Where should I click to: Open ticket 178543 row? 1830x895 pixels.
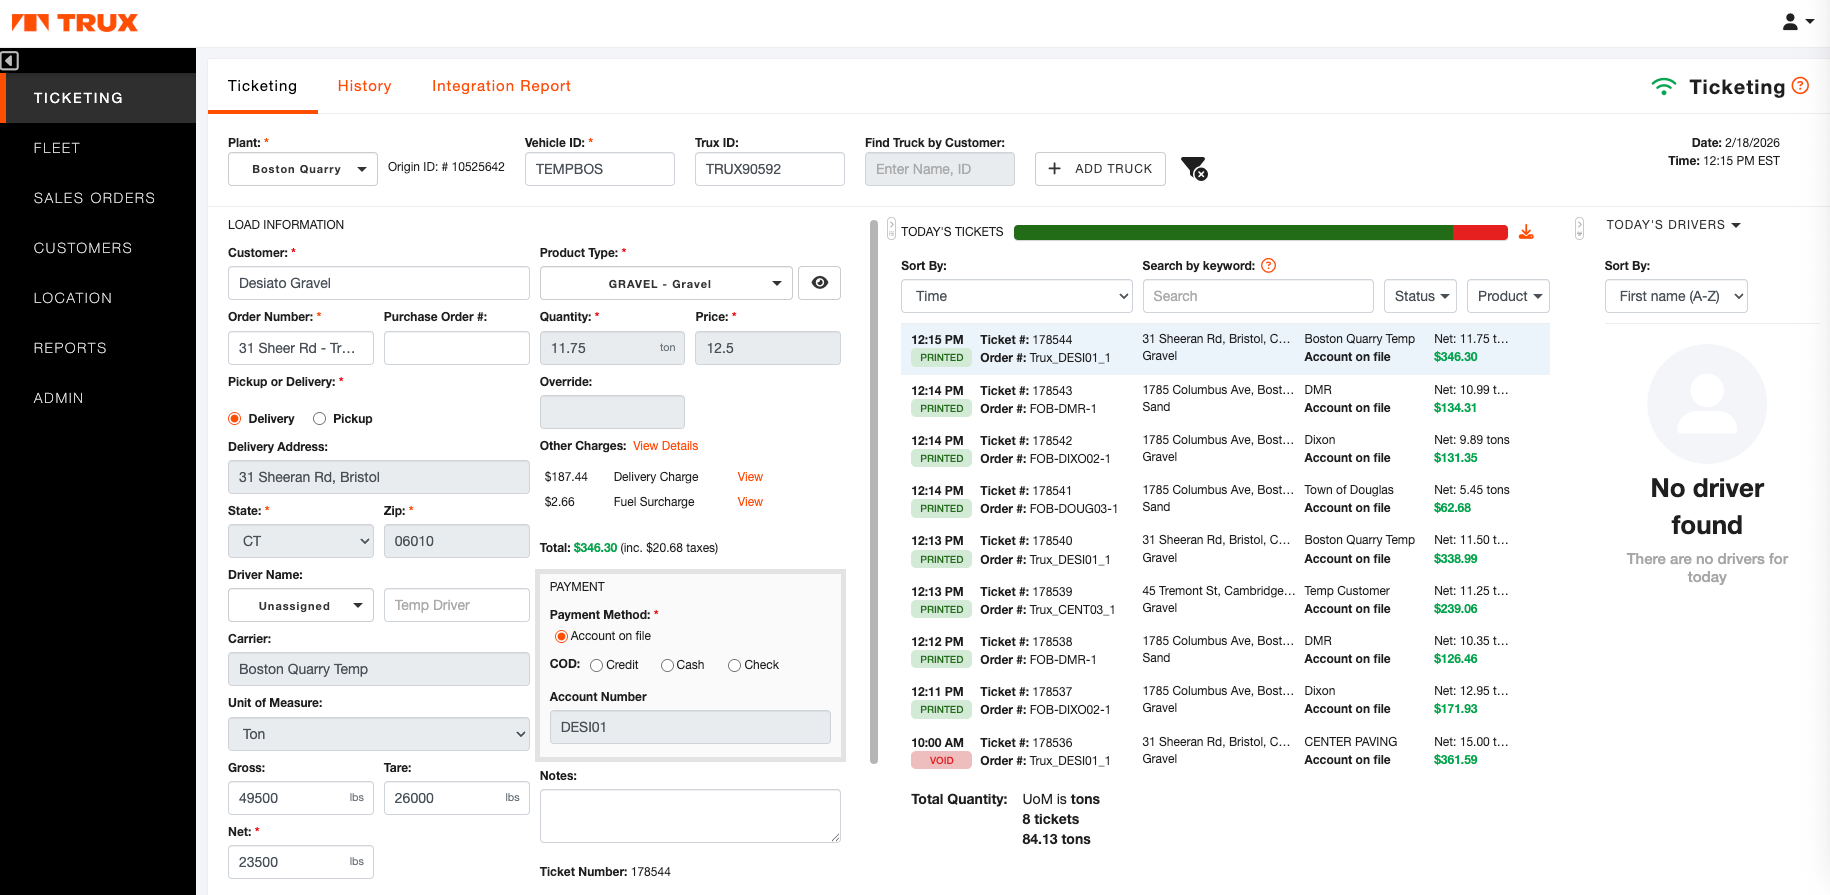pyautogui.click(x=1225, y=399)
